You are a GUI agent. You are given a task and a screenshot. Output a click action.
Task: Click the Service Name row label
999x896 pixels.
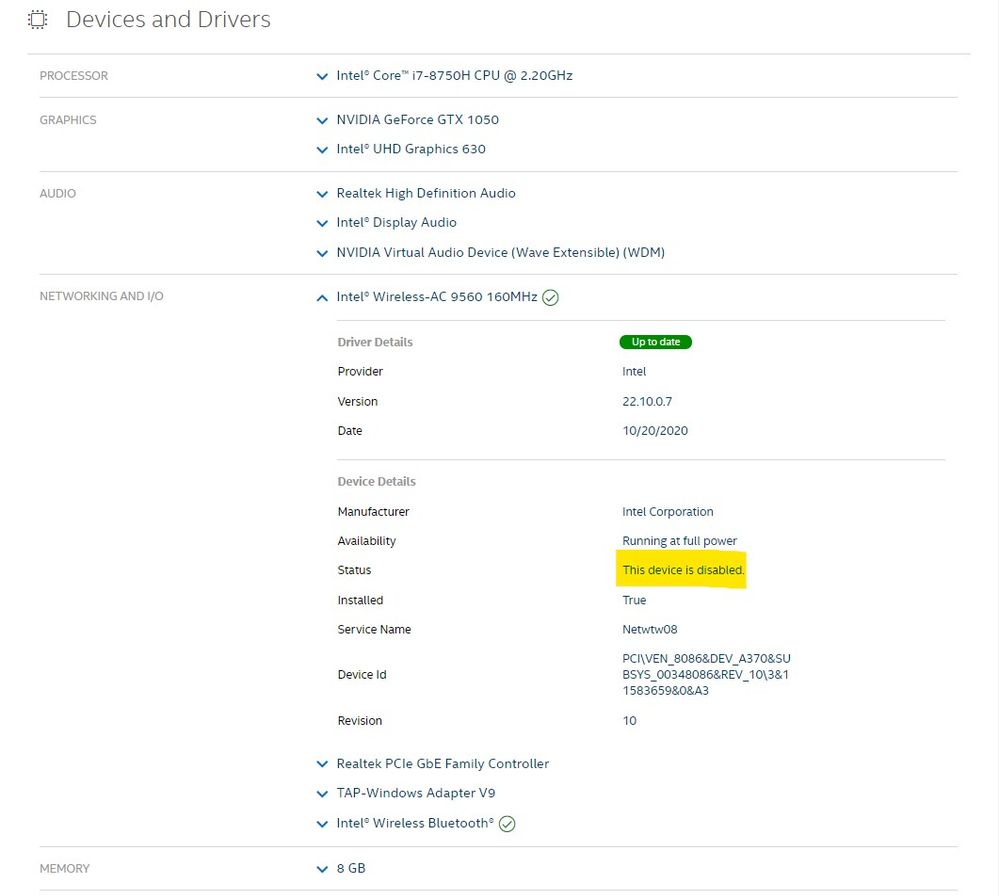[374, 630]
